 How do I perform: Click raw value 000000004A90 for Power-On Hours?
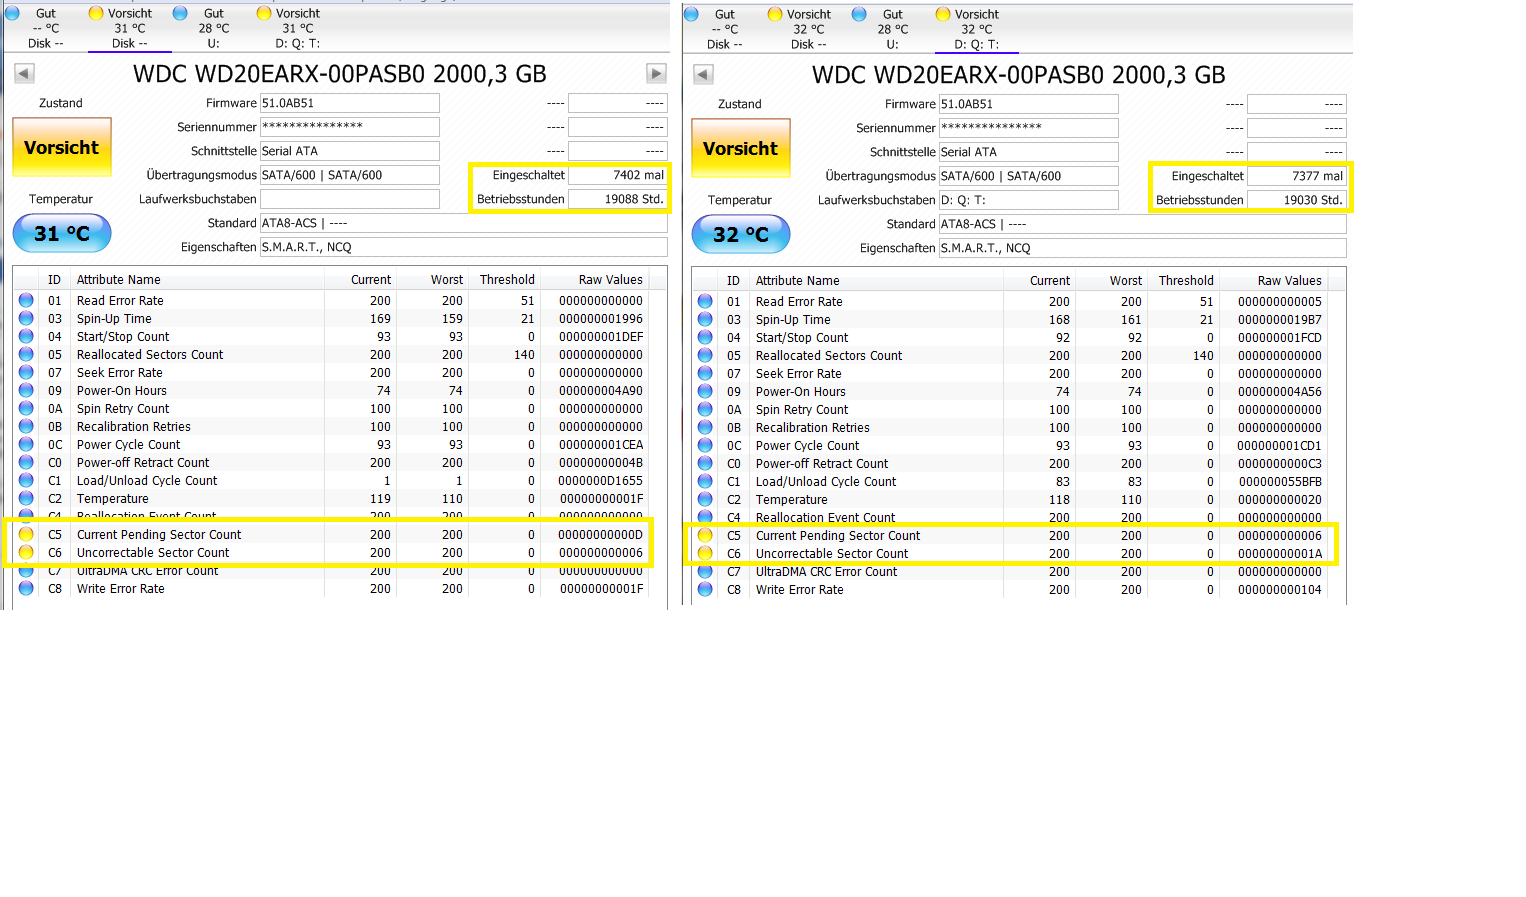[600, 390]
